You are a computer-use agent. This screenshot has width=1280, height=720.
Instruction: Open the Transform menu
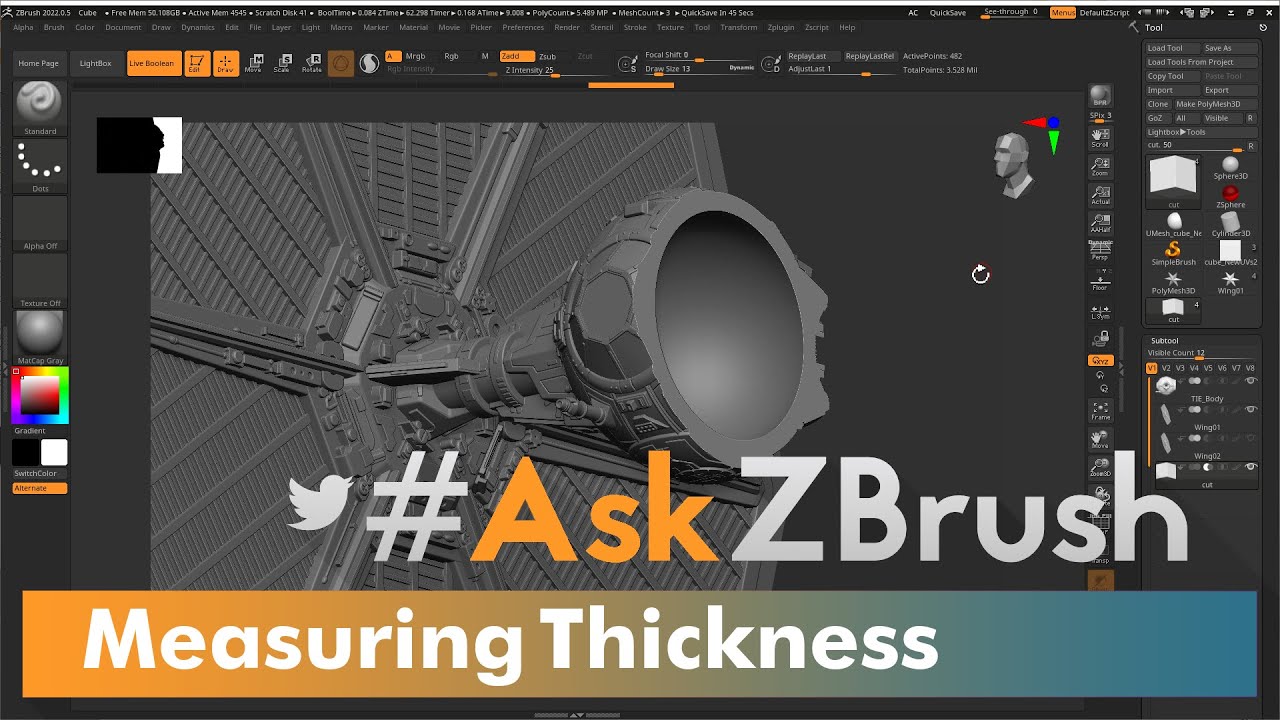739,28
